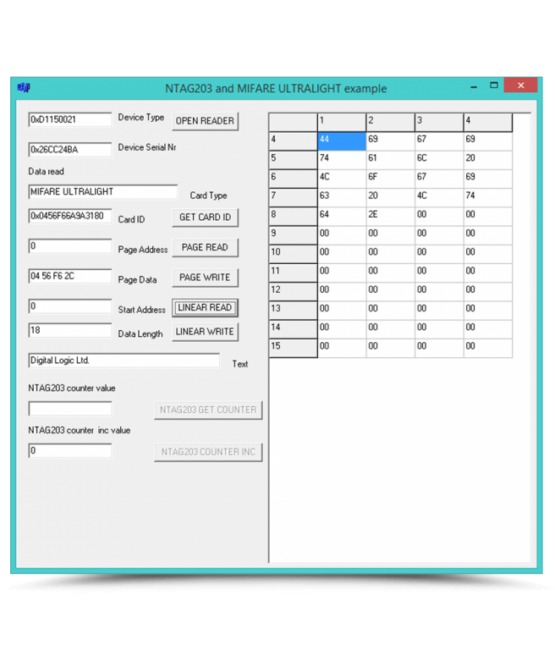Image resolution: width=555 pixels, height=650 pixels.
Task: Click the Text field with Digital Logic Ltd.
Action: point(124,360)
